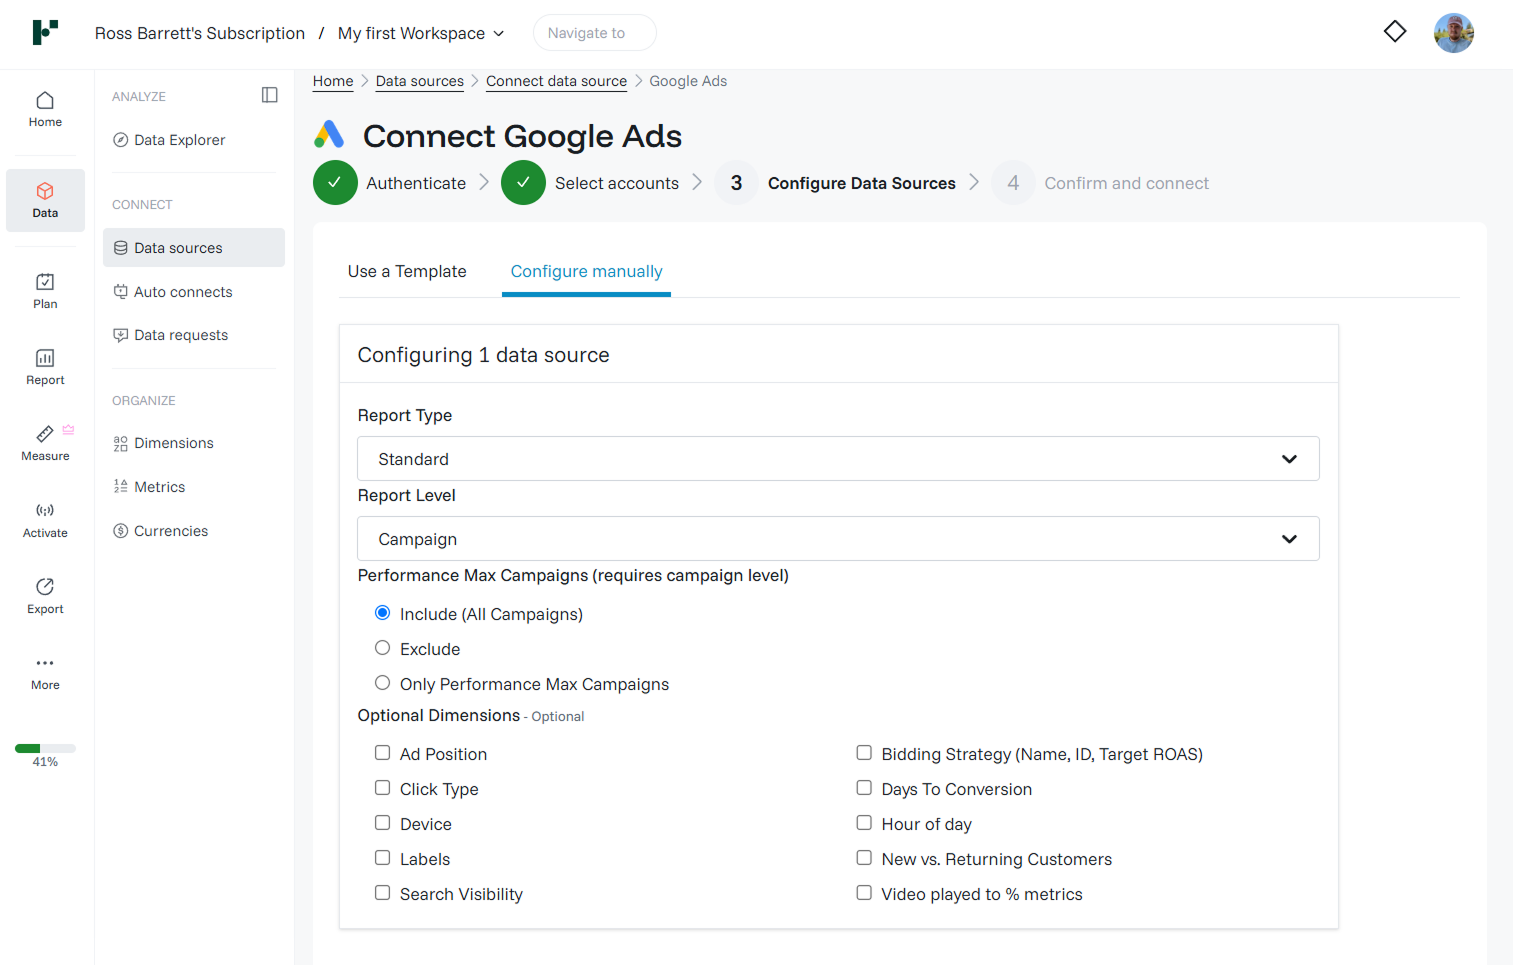Click the Configure Data Sources step label
Image resolution: width=1513 pixels, height=965 pixels.
point(862,183)
